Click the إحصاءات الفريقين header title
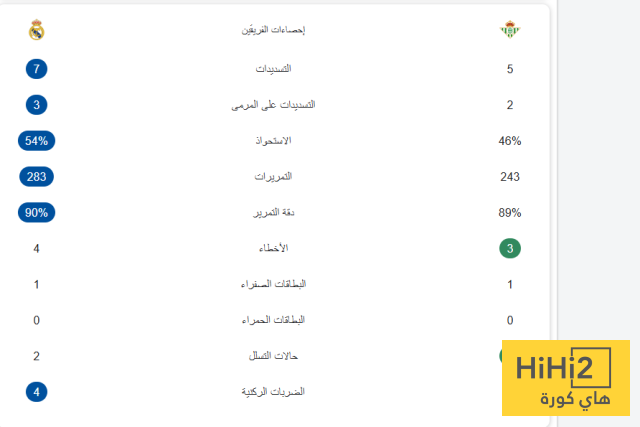 click(x=273, y=30)
